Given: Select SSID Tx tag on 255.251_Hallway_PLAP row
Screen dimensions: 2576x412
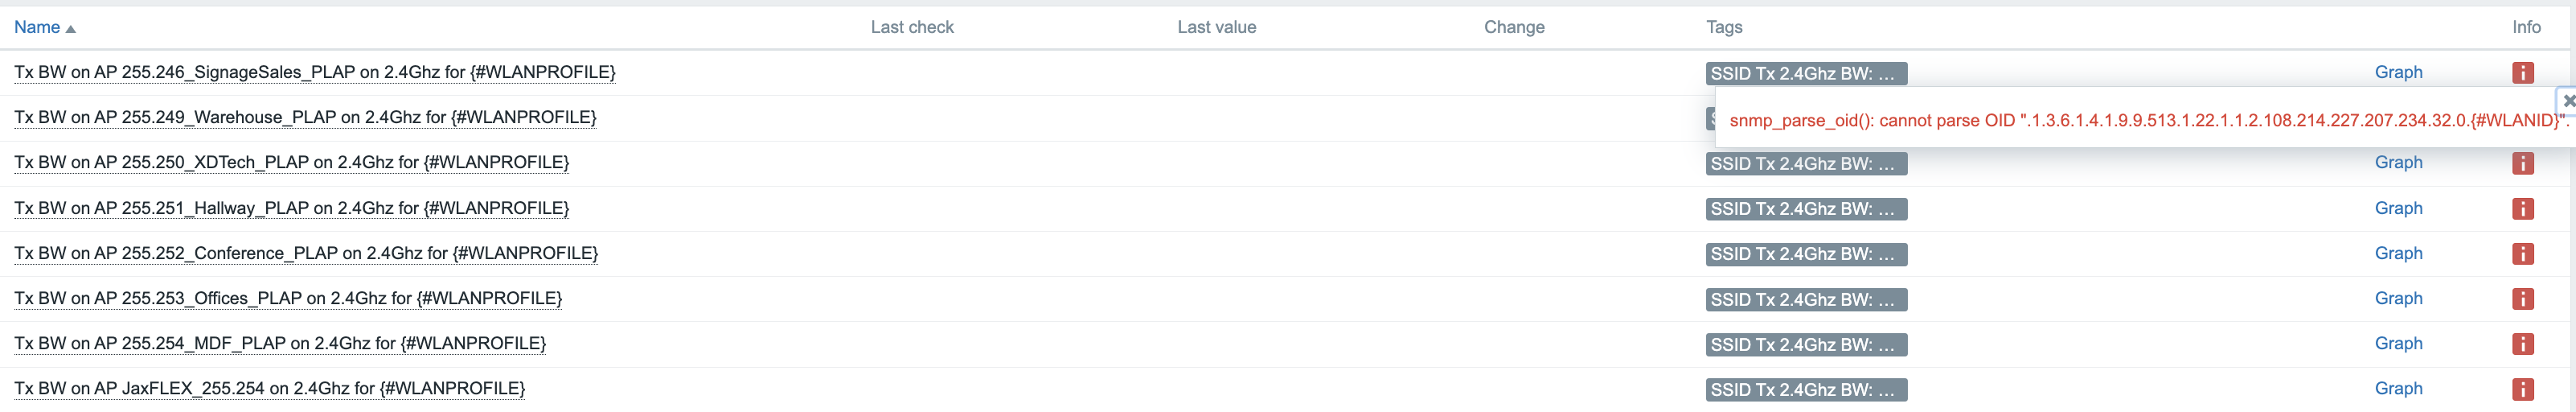Looking at the screenshot, I should tap(1805, 209).
